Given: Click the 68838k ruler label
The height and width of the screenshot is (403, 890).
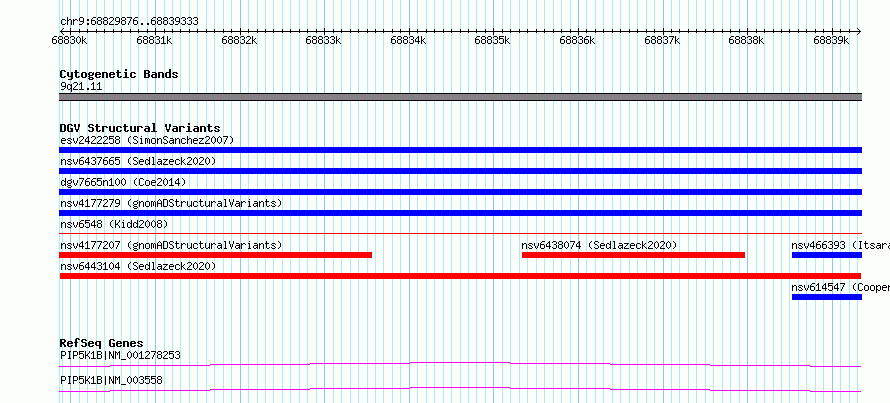Looking at the screenshot, I should pyautogui.click(x=746, y=40).
